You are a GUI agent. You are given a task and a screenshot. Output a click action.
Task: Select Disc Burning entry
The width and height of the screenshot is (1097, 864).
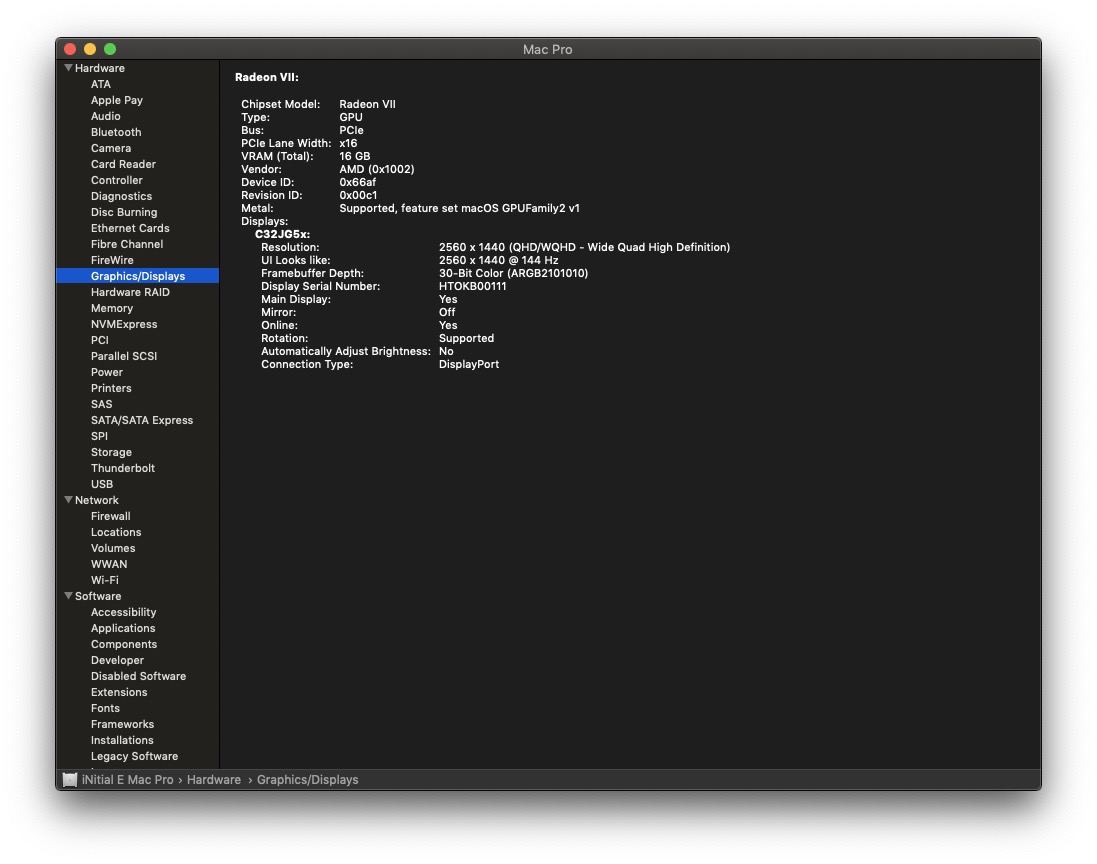[124, 213]
